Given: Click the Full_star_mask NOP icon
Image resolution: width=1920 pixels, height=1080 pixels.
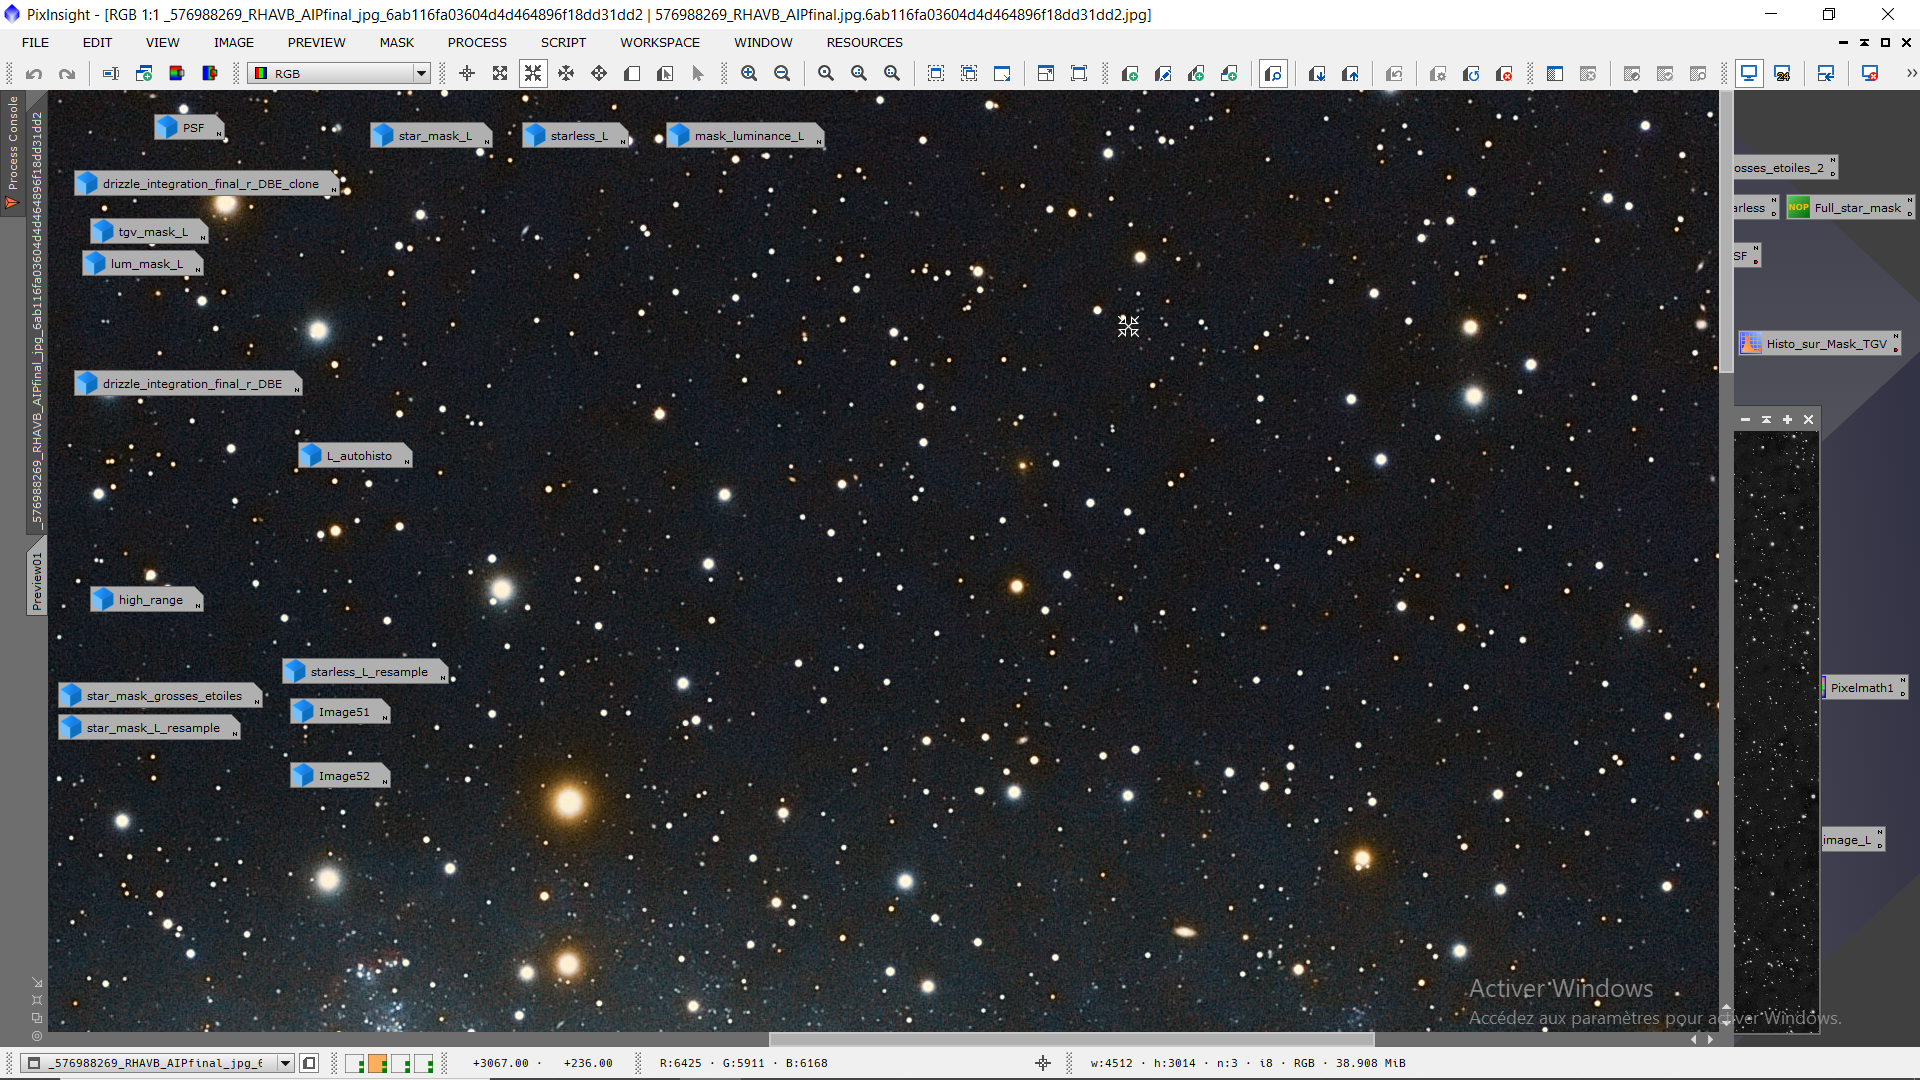Looking at the screenshot, I should (1848, 208).
